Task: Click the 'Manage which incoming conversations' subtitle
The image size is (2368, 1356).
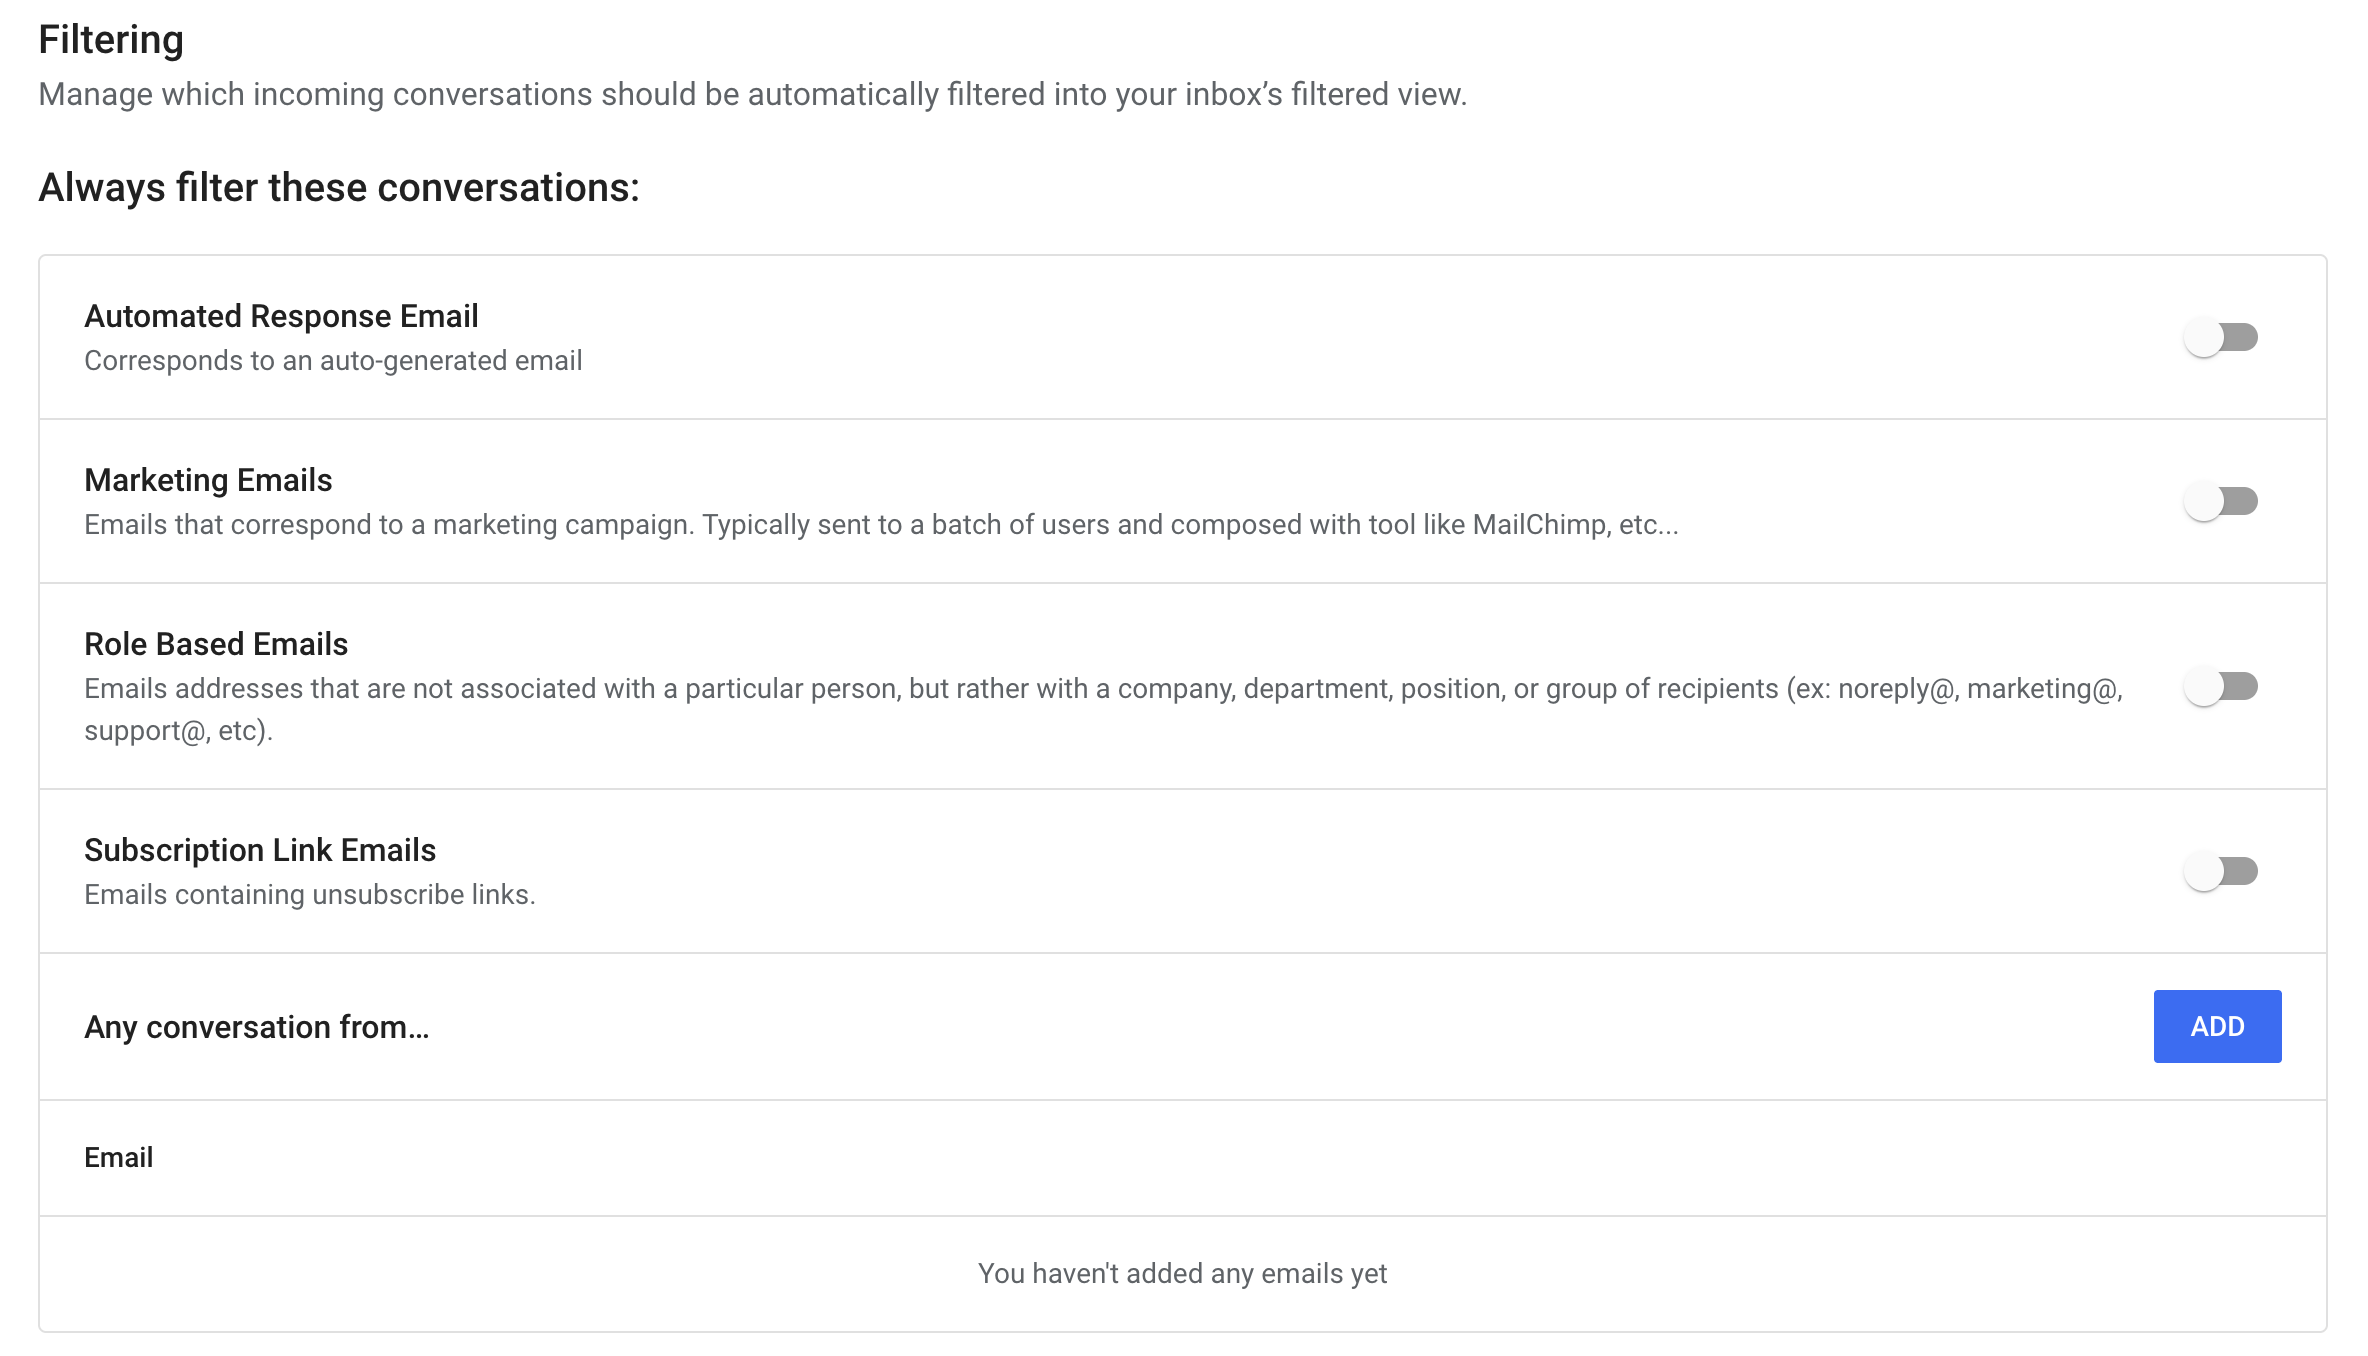Action: 752,94
